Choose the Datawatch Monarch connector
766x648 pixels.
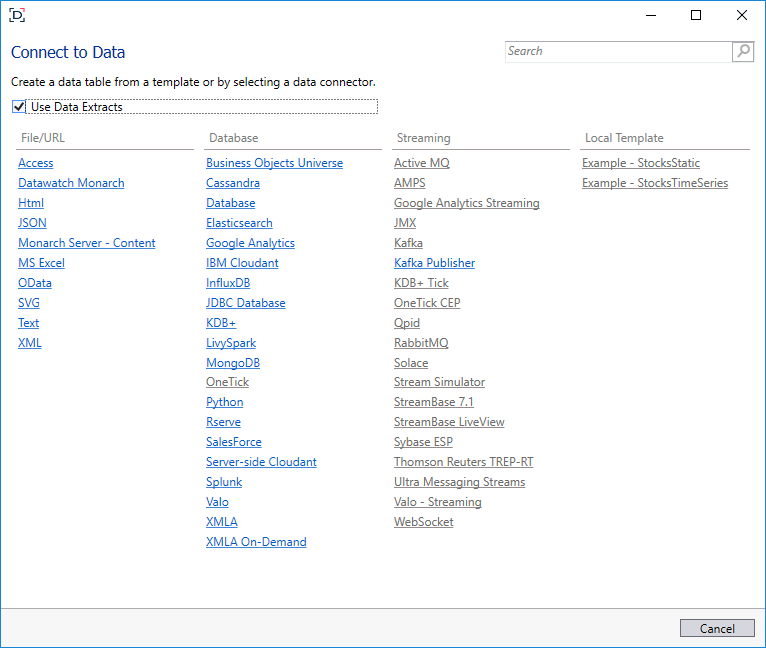click(71, 183)
